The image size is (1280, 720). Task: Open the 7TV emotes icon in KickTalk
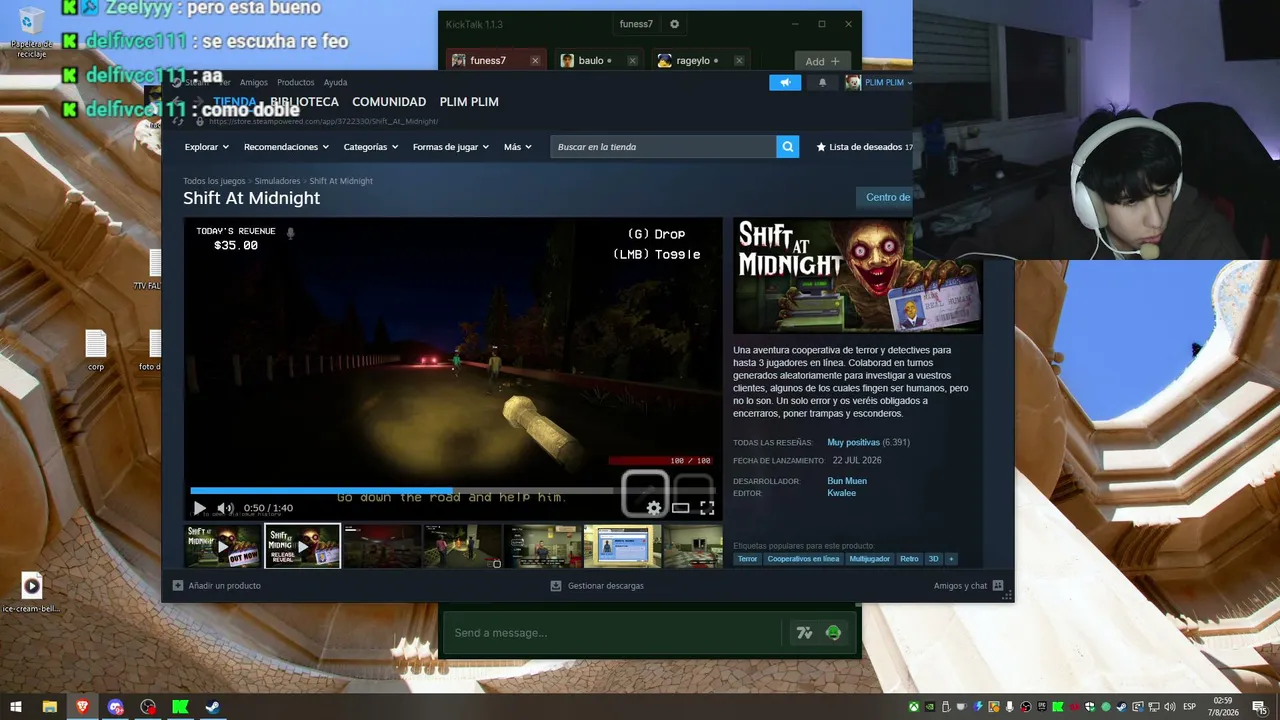804,632
